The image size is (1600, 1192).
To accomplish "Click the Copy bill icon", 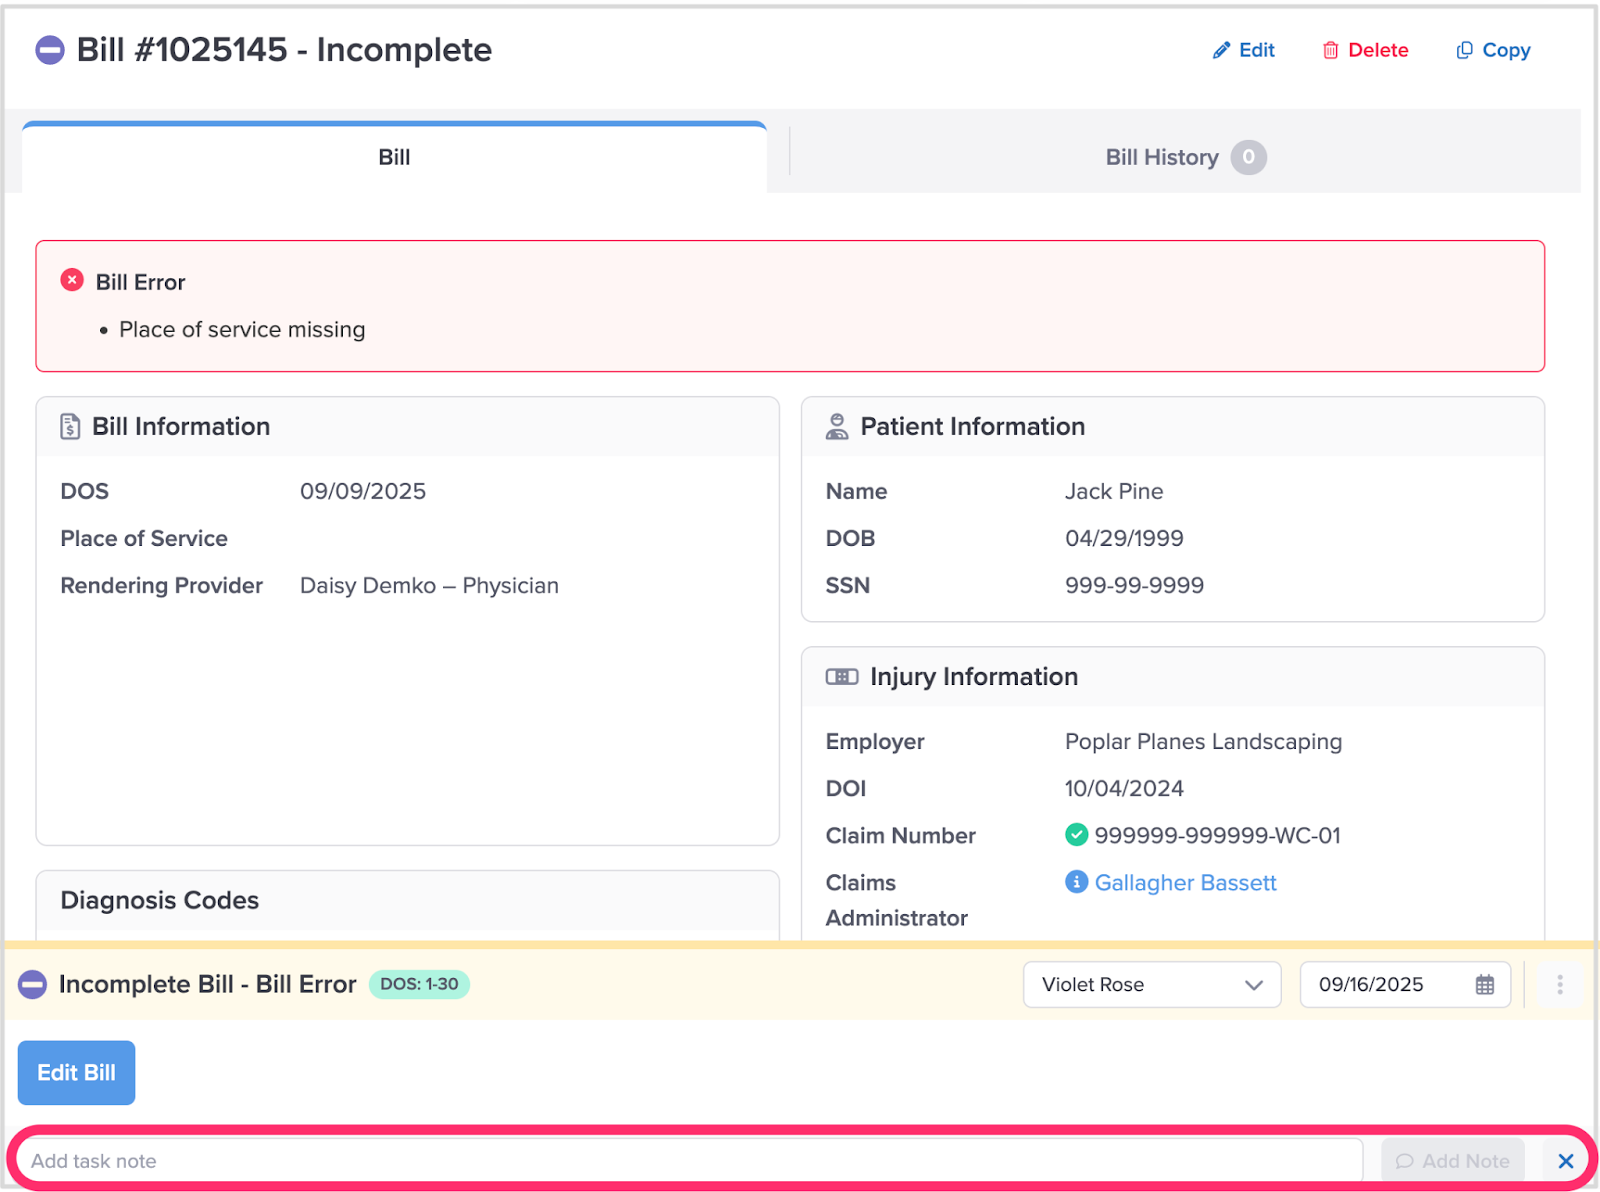I will point(1464,50).
